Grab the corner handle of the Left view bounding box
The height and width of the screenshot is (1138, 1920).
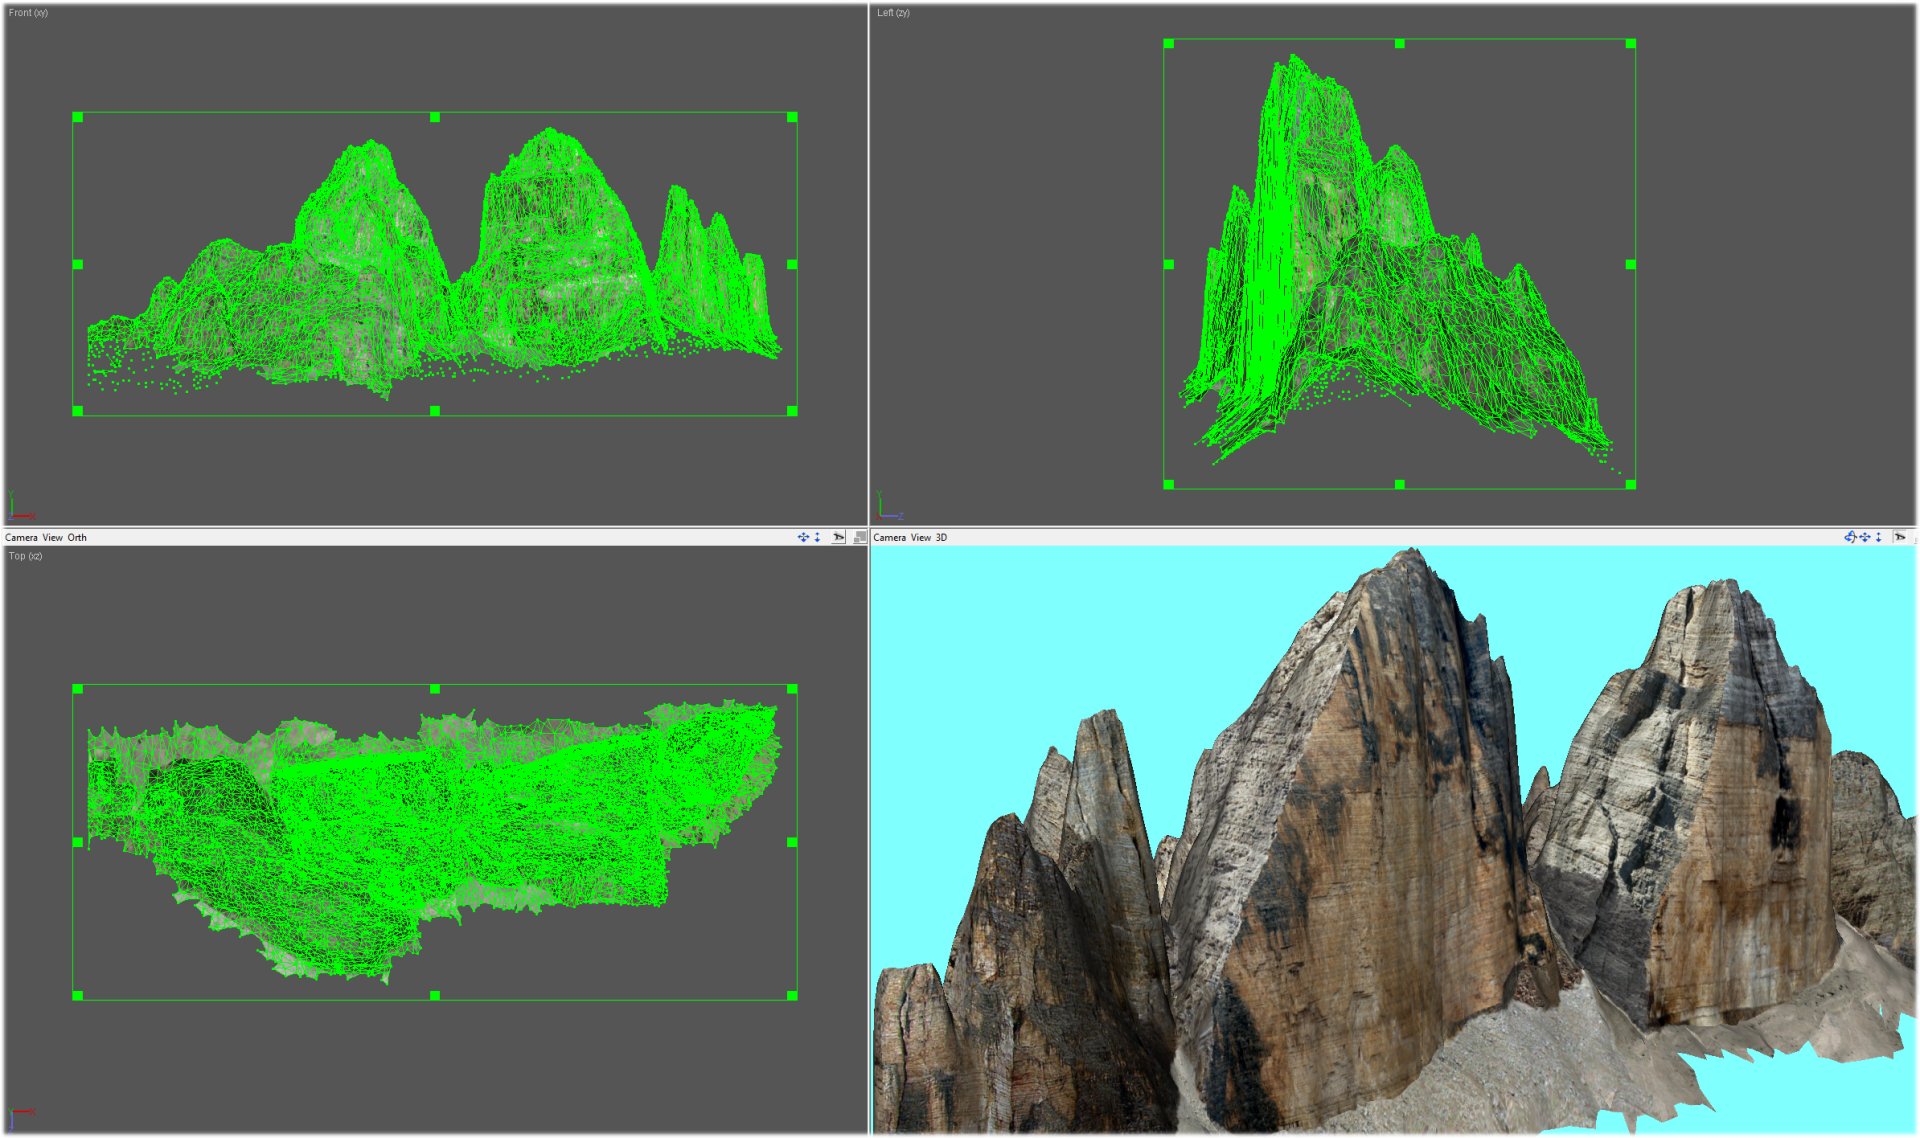(1167, 43)
